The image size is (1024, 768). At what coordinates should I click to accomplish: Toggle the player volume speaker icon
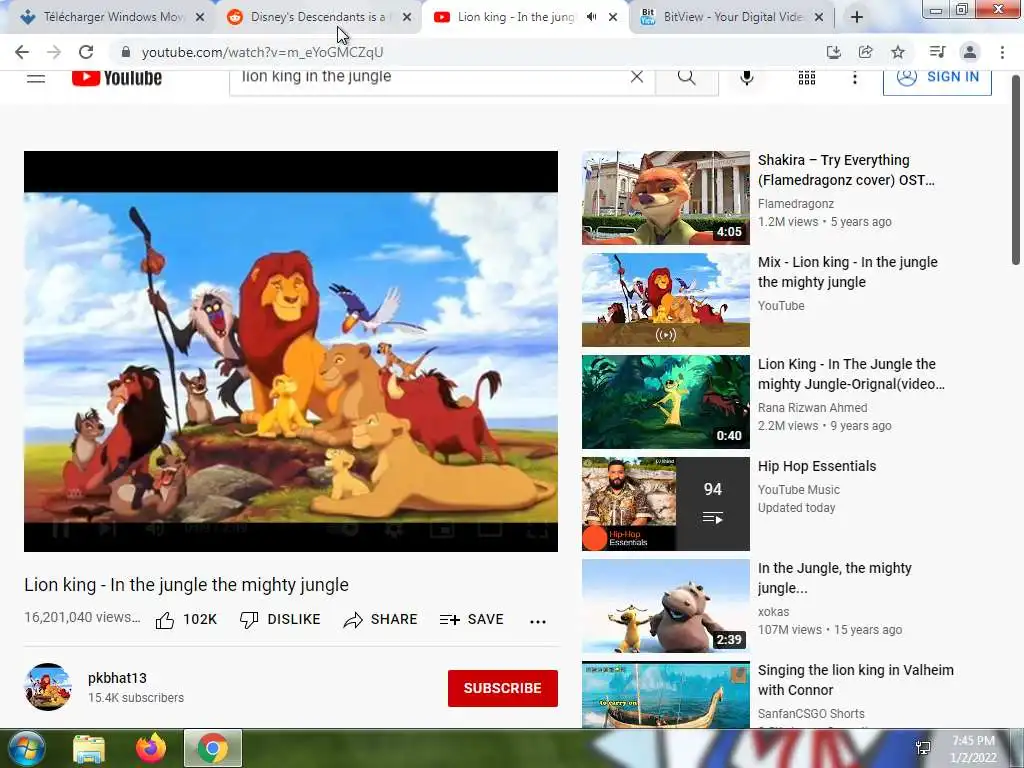154,529
